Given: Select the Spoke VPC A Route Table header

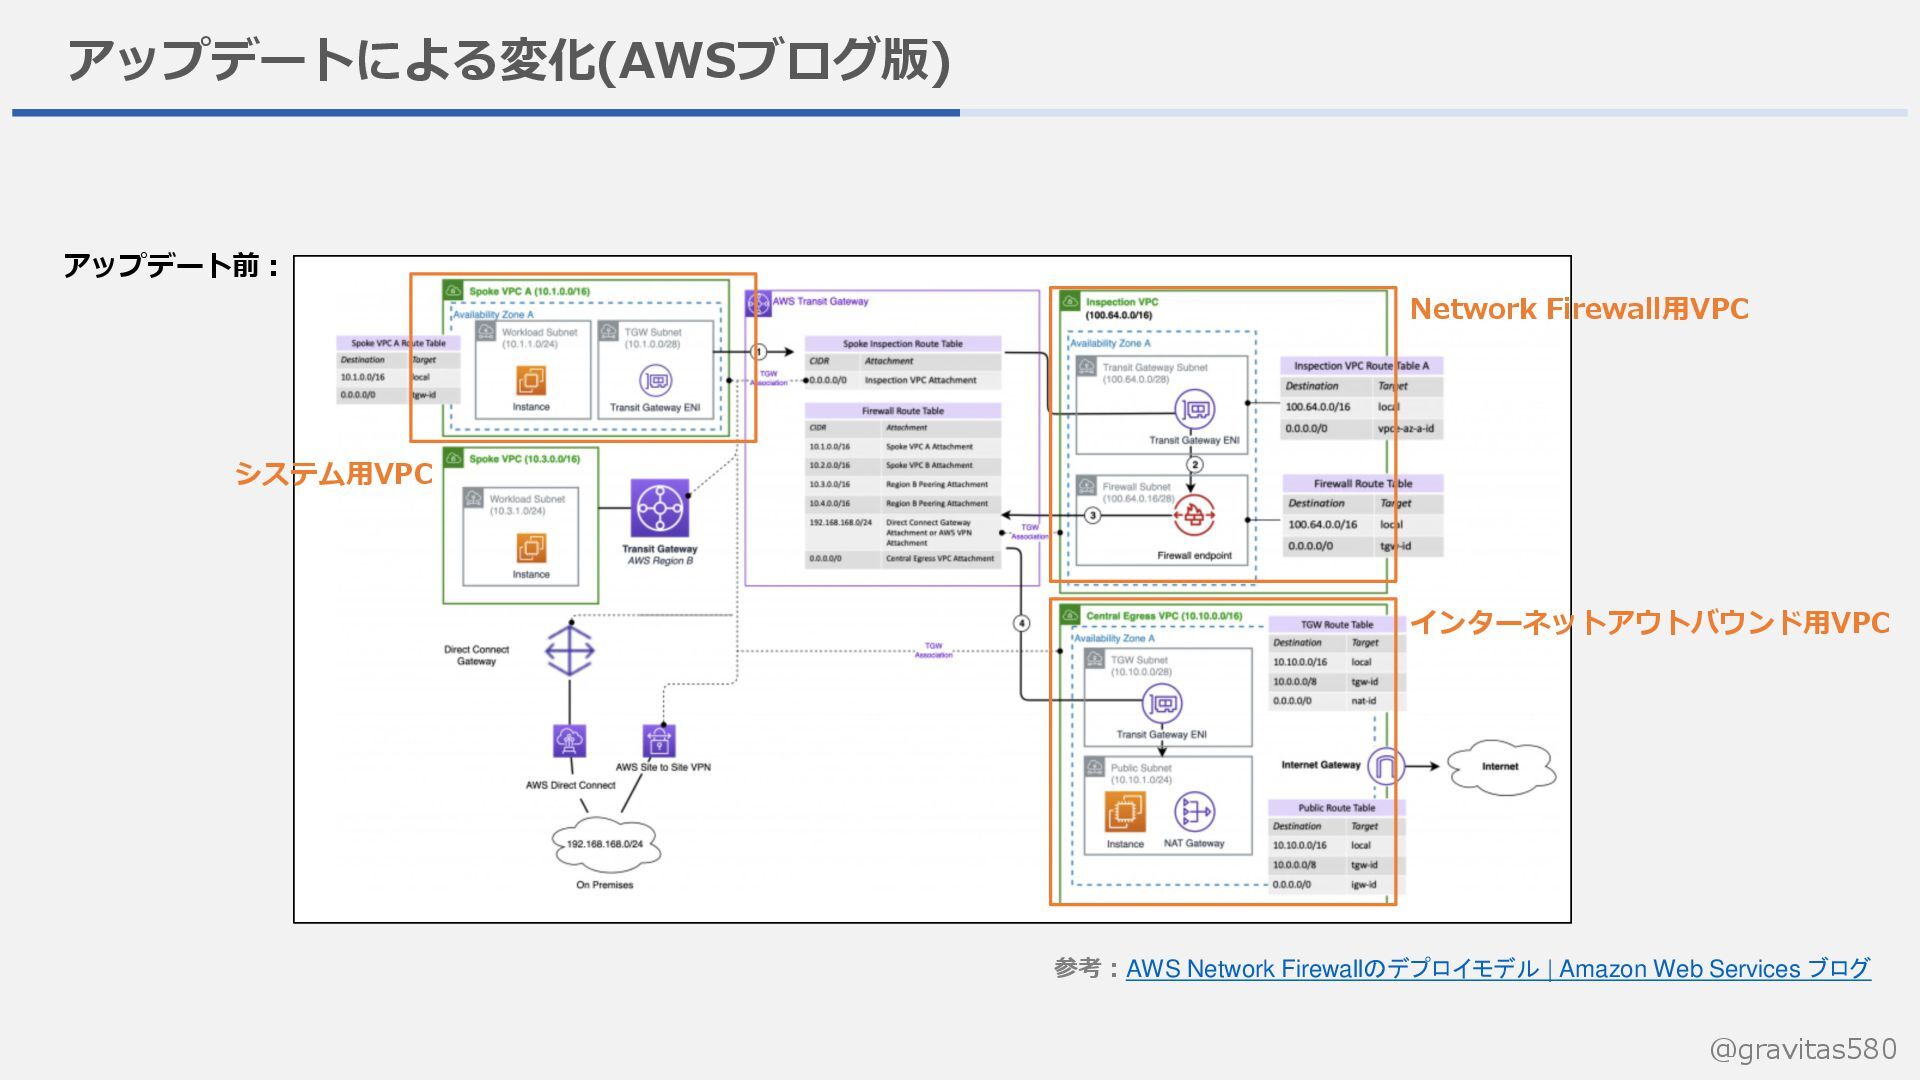Looking at the screenshot, I should 399,343.
